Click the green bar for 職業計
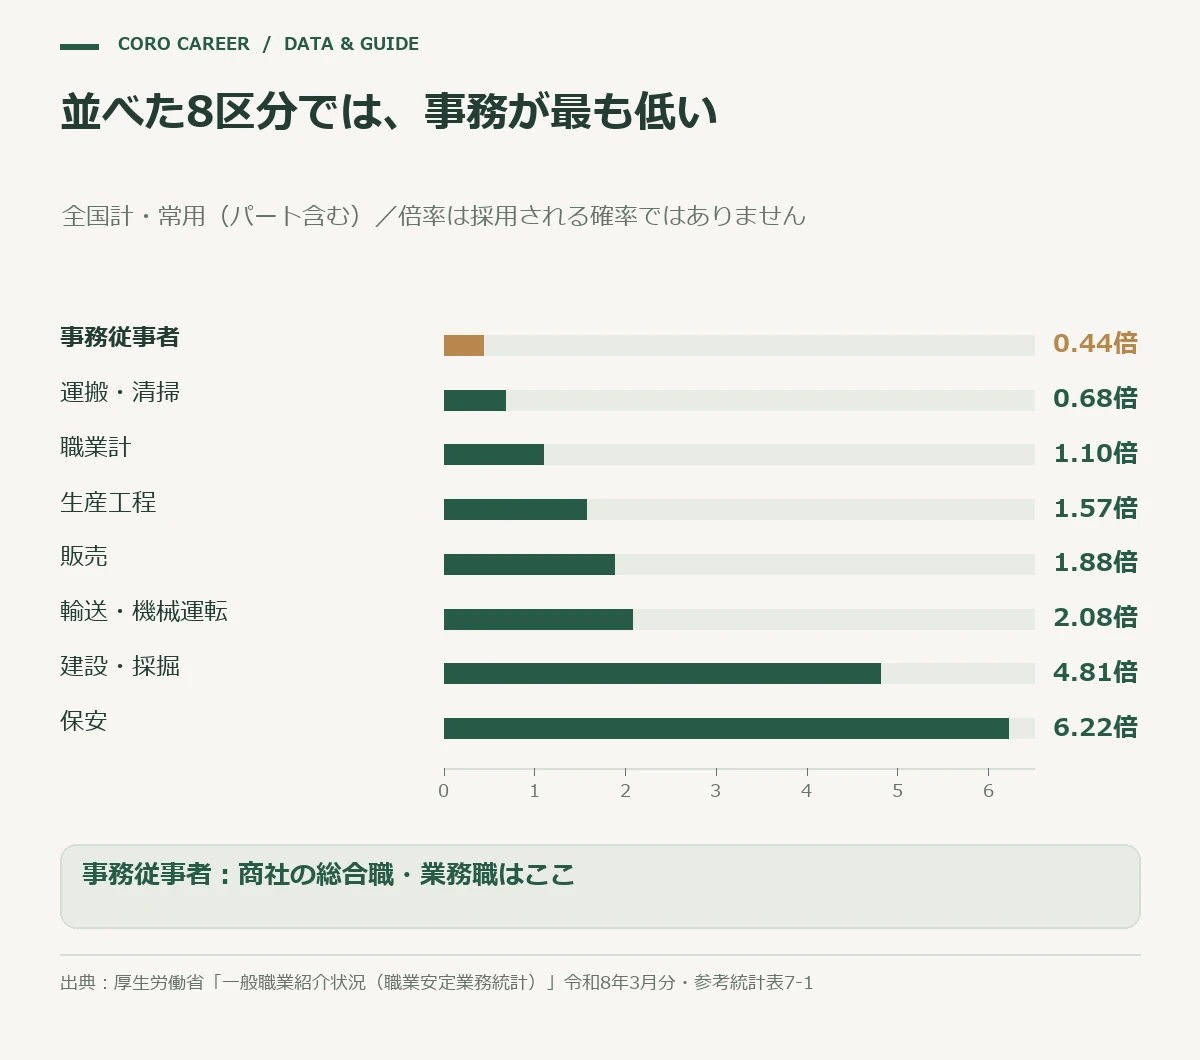1200x1060 pixels. [x=494, y=455]
